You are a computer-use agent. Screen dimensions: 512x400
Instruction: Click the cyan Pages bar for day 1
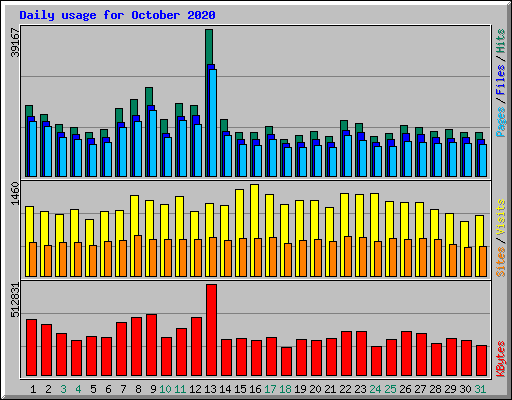click(33, 149)
